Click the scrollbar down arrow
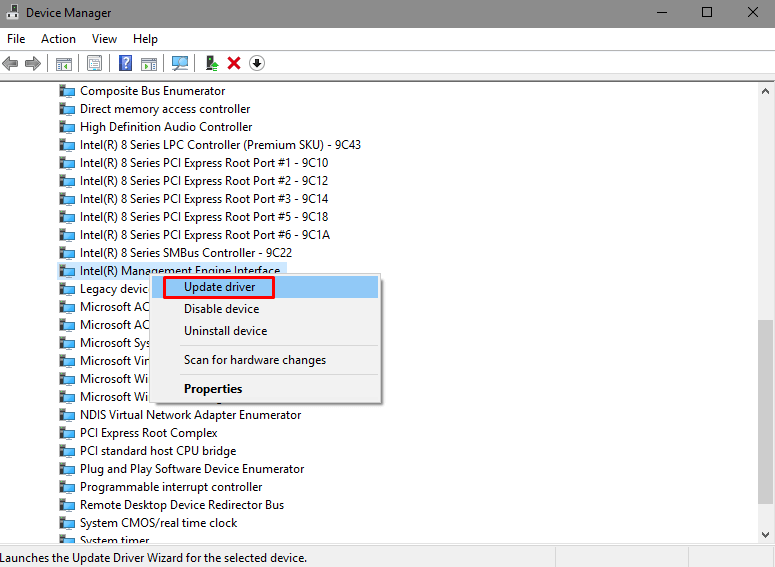This screenshot has width=775, height=567. (765, 535)
